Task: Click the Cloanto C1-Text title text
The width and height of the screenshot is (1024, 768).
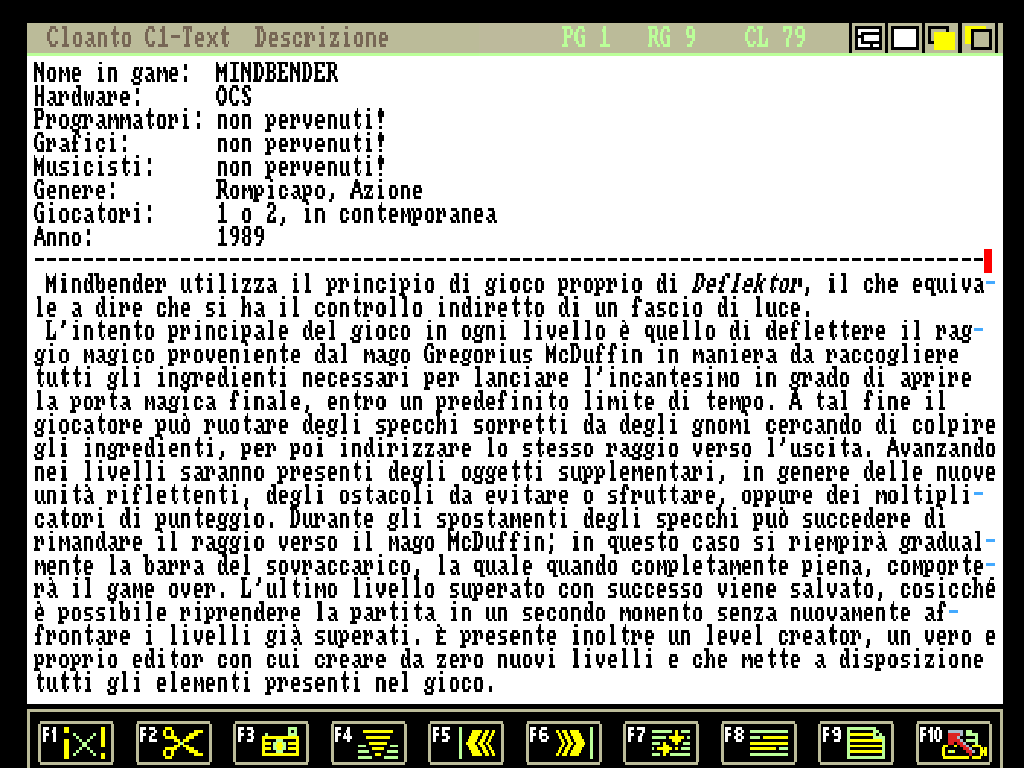Action: coord(138,38)
